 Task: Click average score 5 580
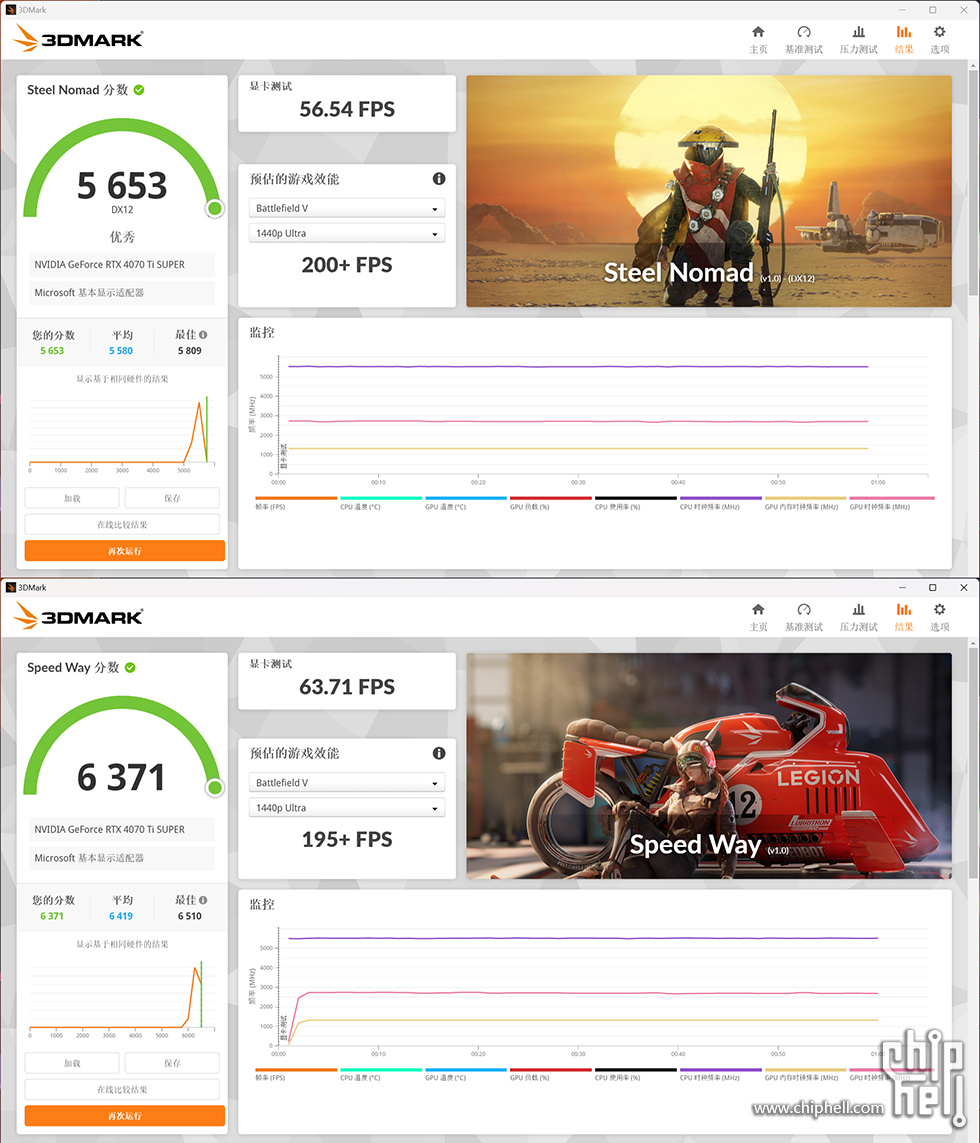pos(121,351)
